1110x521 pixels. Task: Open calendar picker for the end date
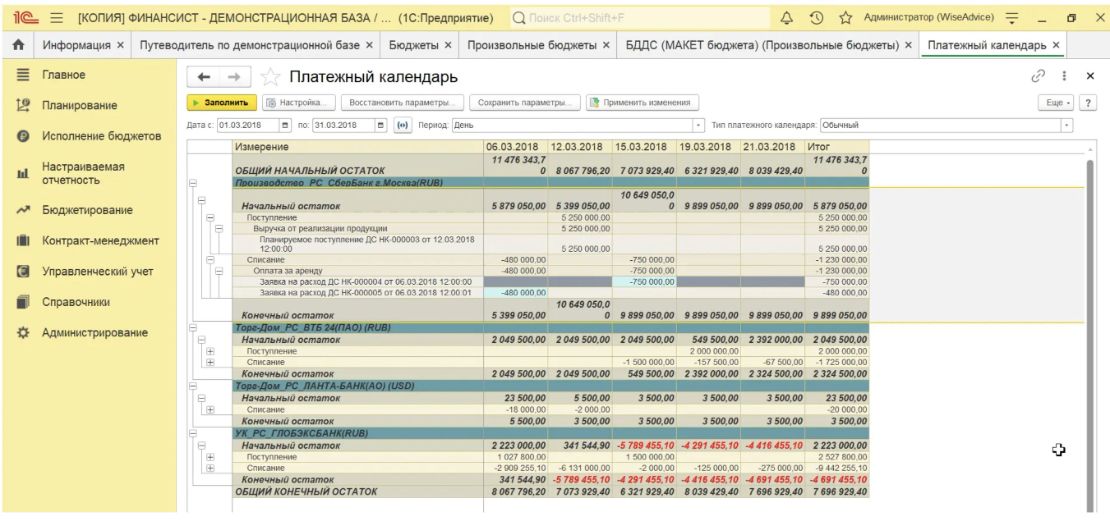click(380, 124)
